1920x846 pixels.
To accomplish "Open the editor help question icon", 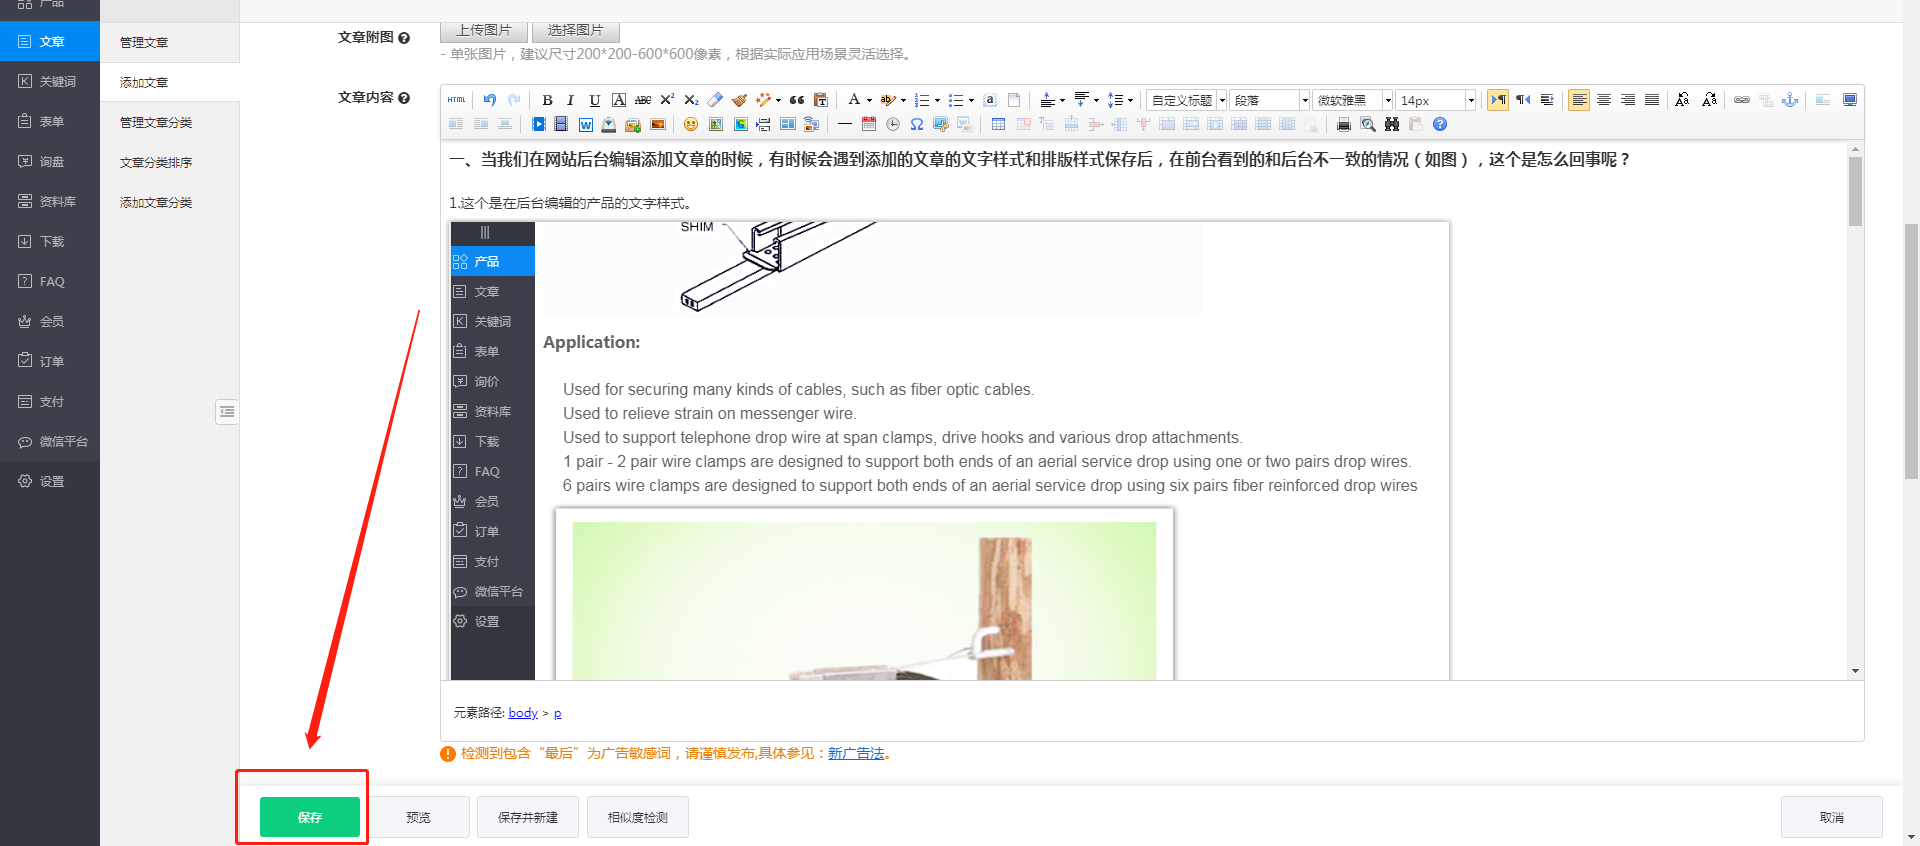I will (x=1440, y=124).
